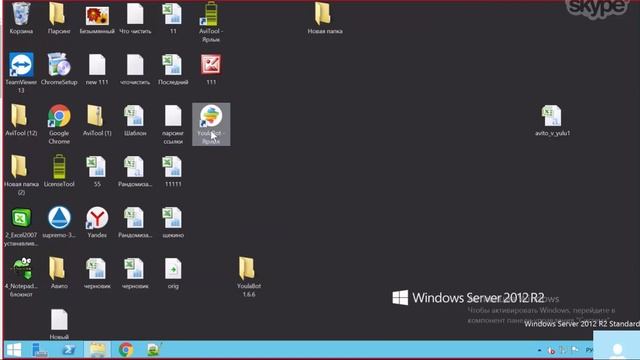Select the AviTool (1) archive folder
640x360 pixels.
pyautogui.click(x=97, y=120)
